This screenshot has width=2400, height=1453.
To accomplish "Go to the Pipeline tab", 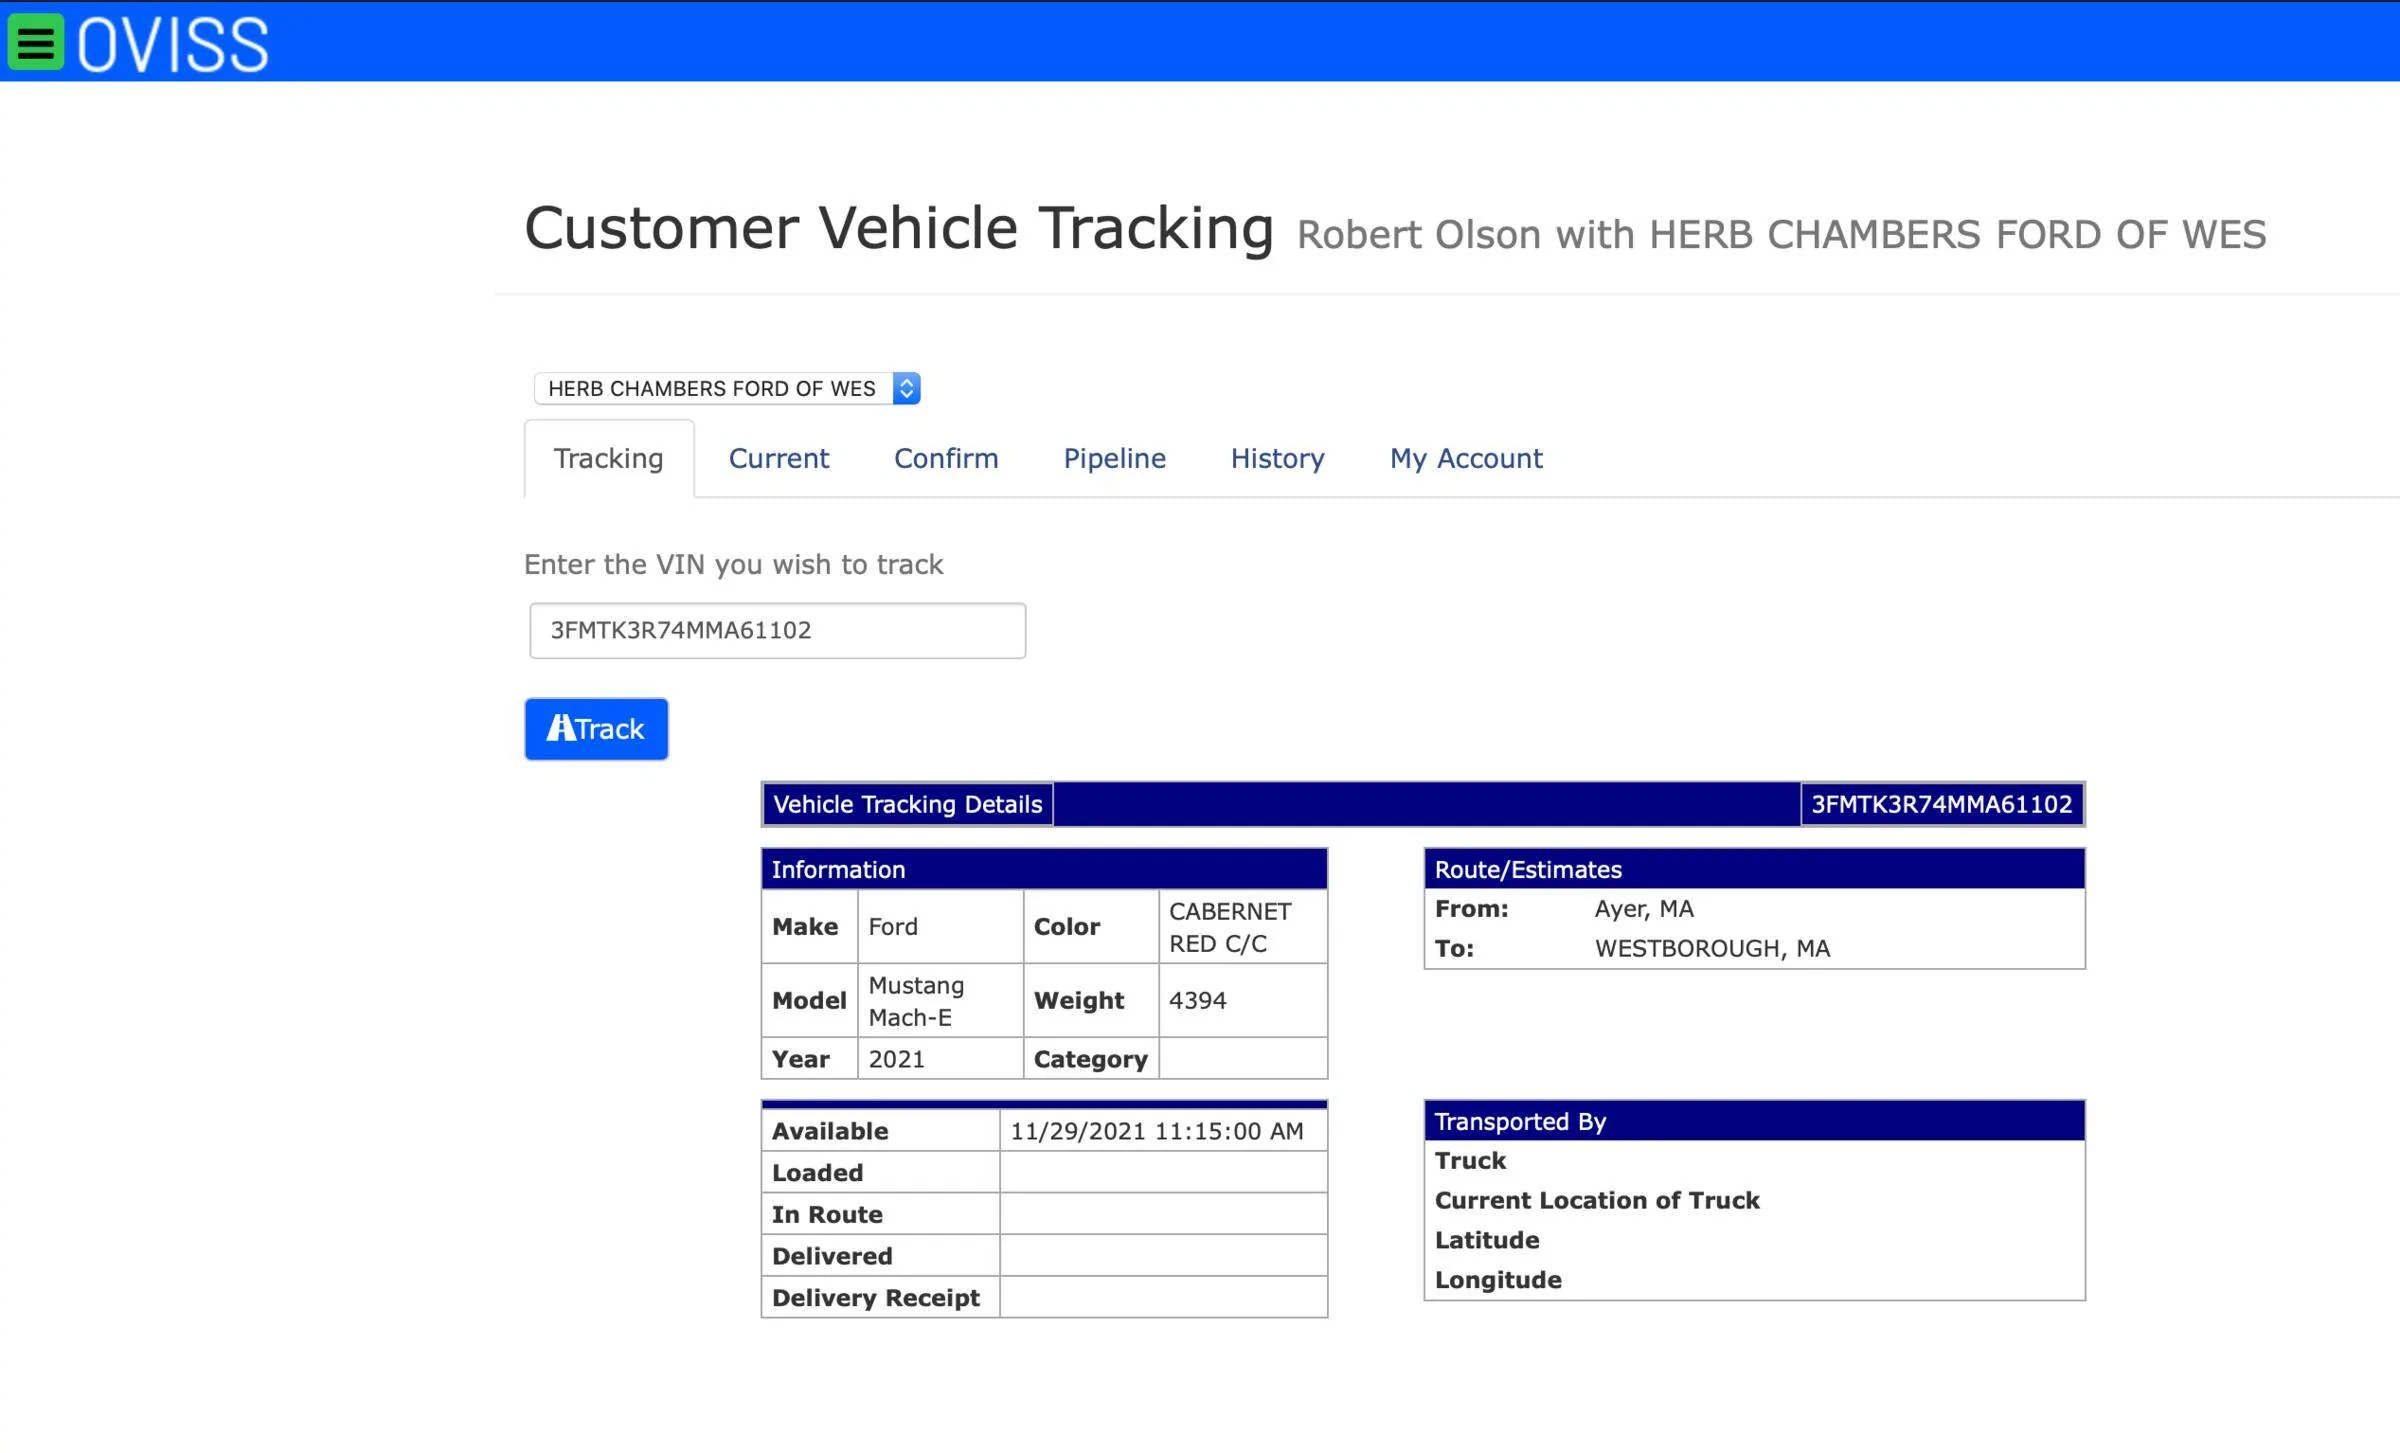I will [x=1115, y=458].
